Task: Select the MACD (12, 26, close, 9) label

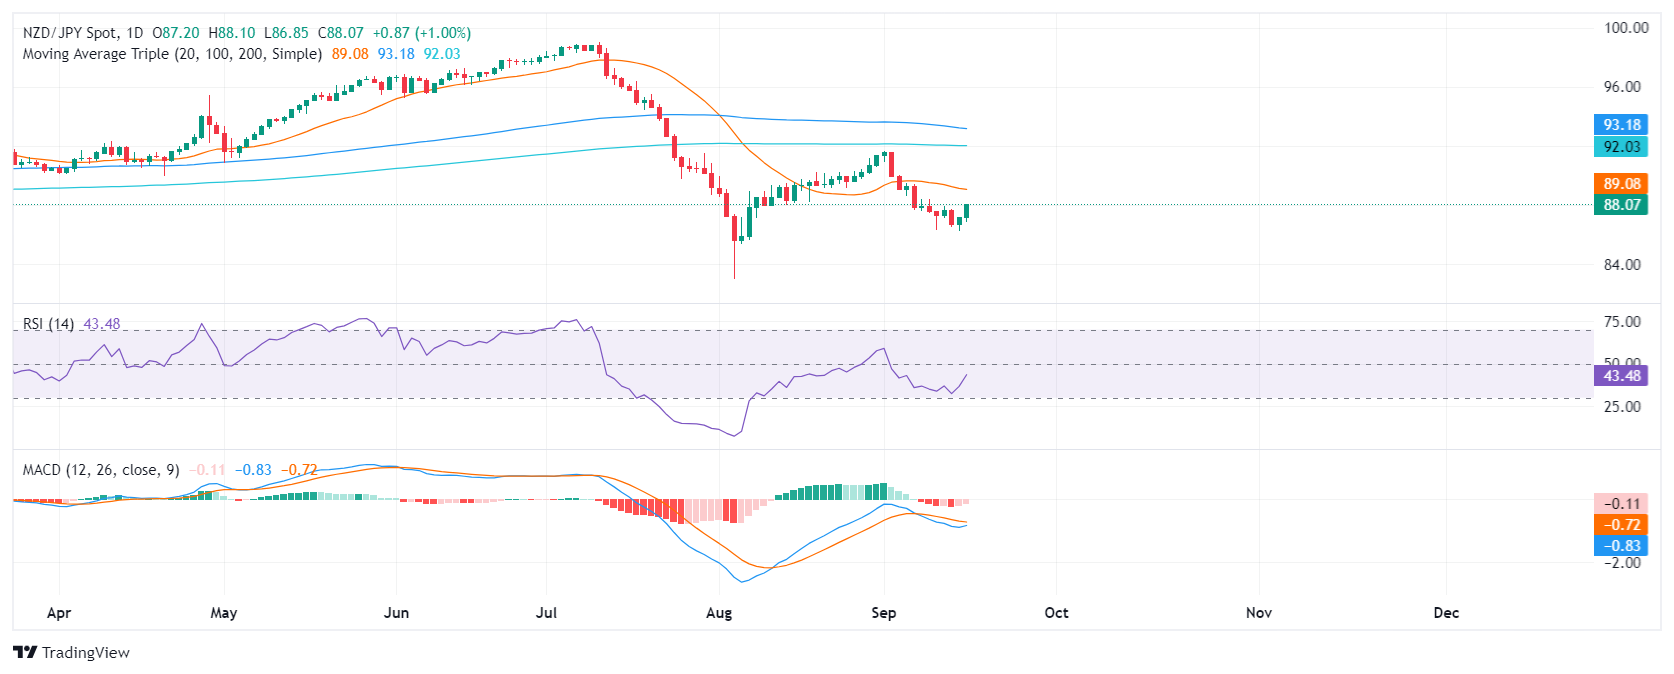Action: 101,470
